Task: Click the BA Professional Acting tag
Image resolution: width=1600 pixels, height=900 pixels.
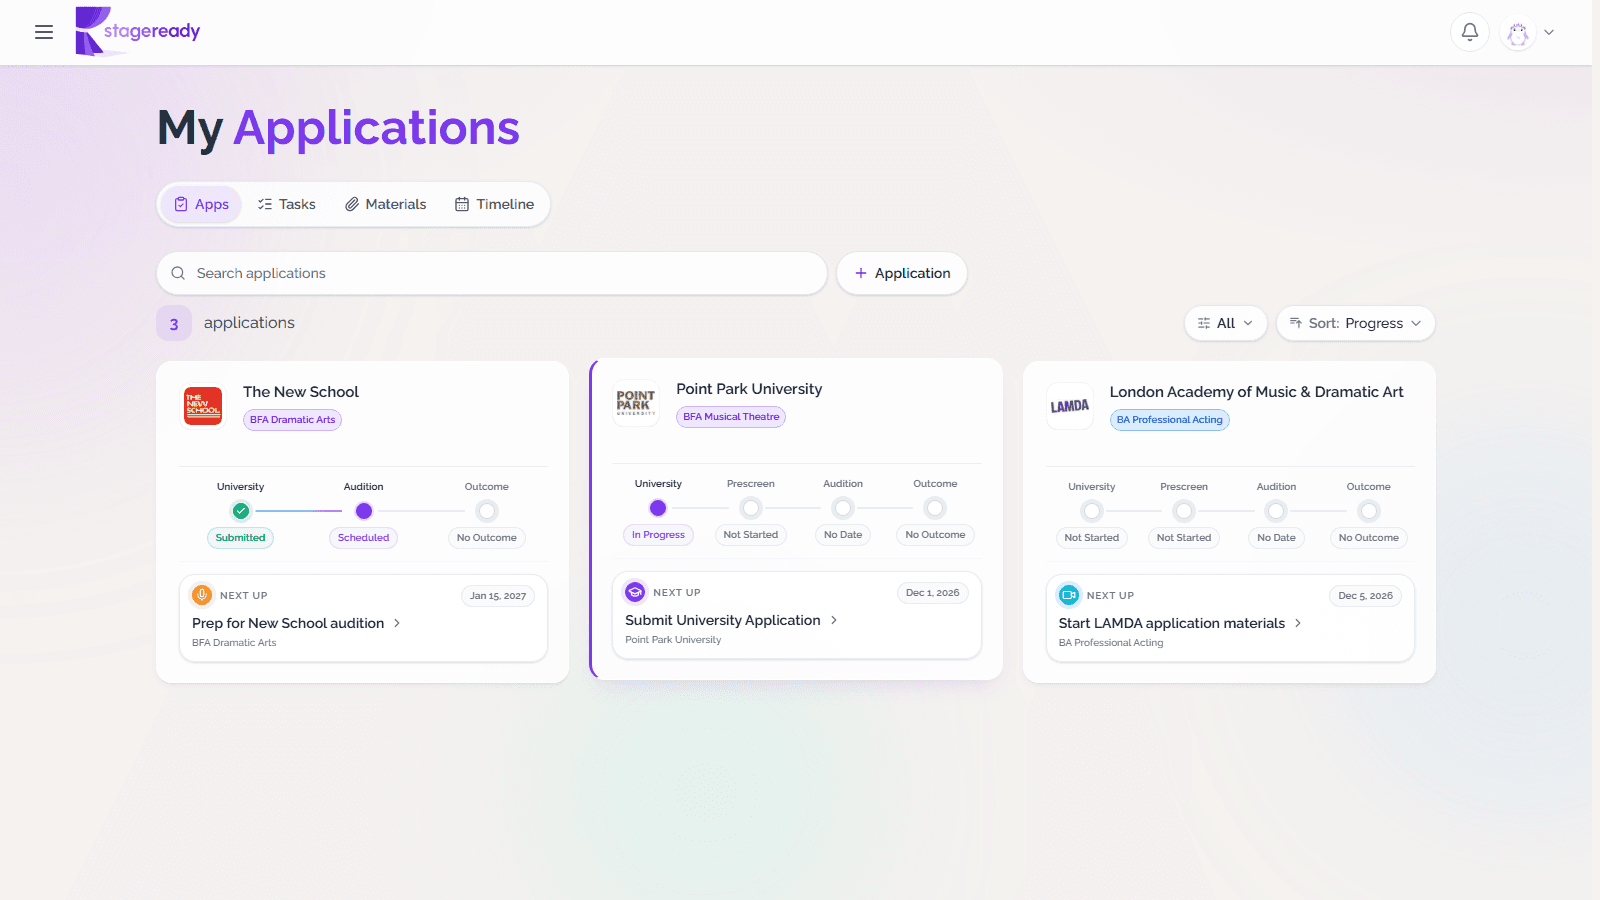Action: tap(1169, 420)
